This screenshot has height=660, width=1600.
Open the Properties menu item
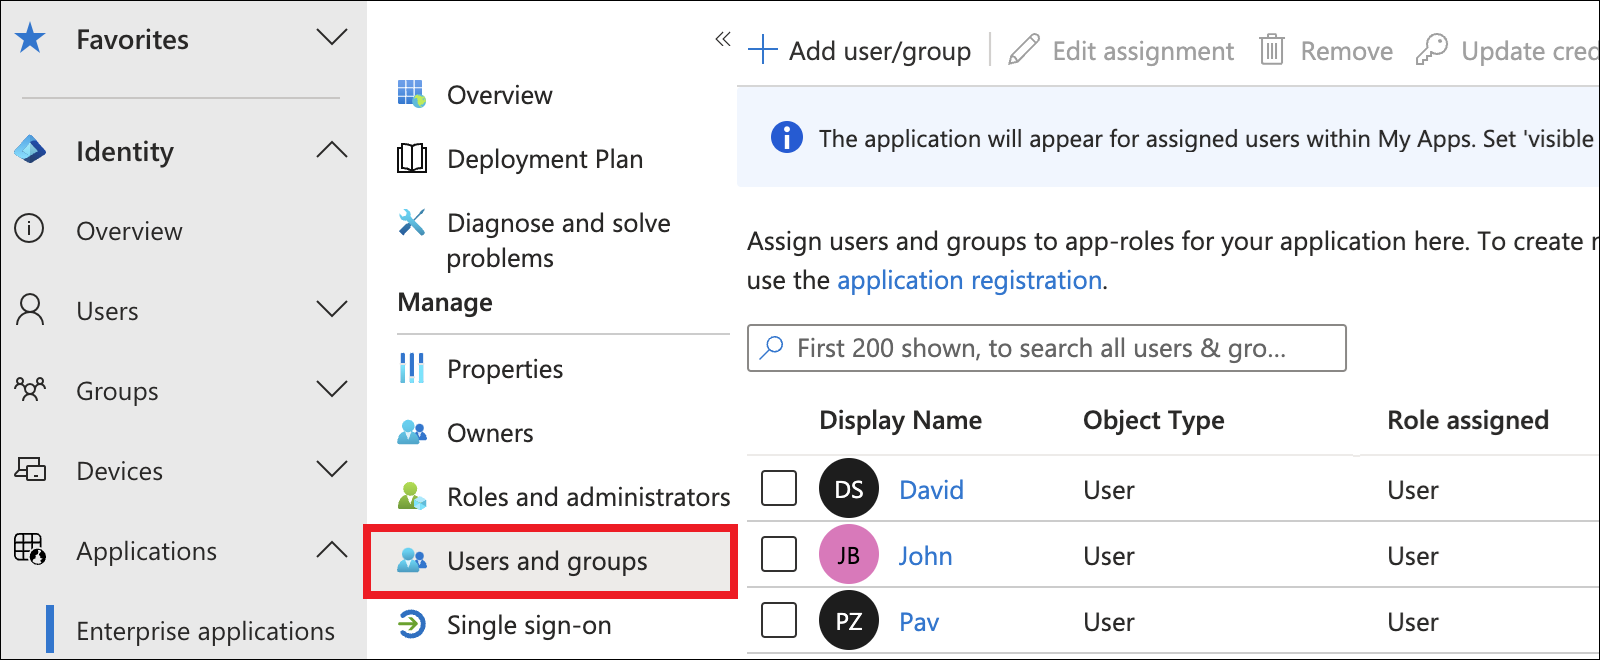(x=505, y=369)
